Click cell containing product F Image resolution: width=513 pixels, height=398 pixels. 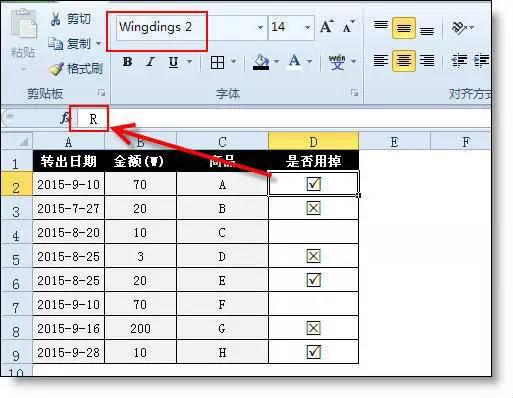pos(222,304)
